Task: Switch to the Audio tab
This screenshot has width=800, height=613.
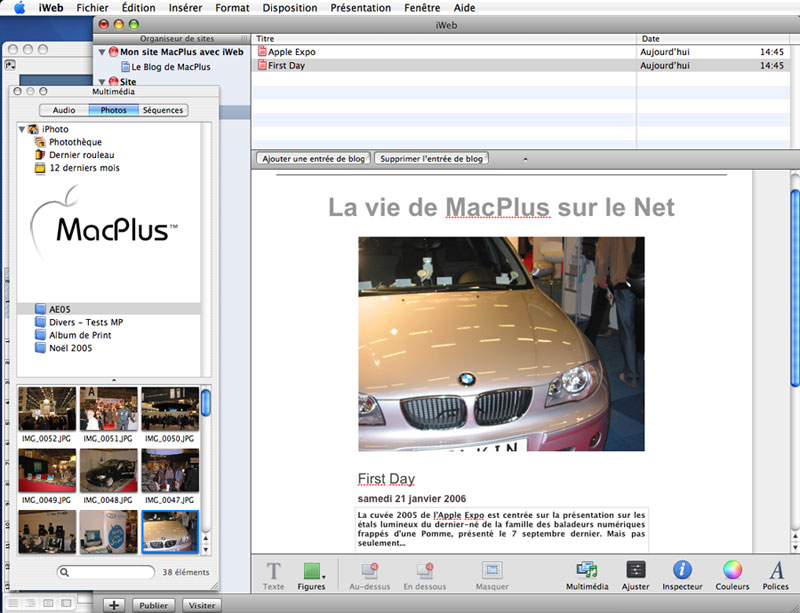Action: [64, 110]
